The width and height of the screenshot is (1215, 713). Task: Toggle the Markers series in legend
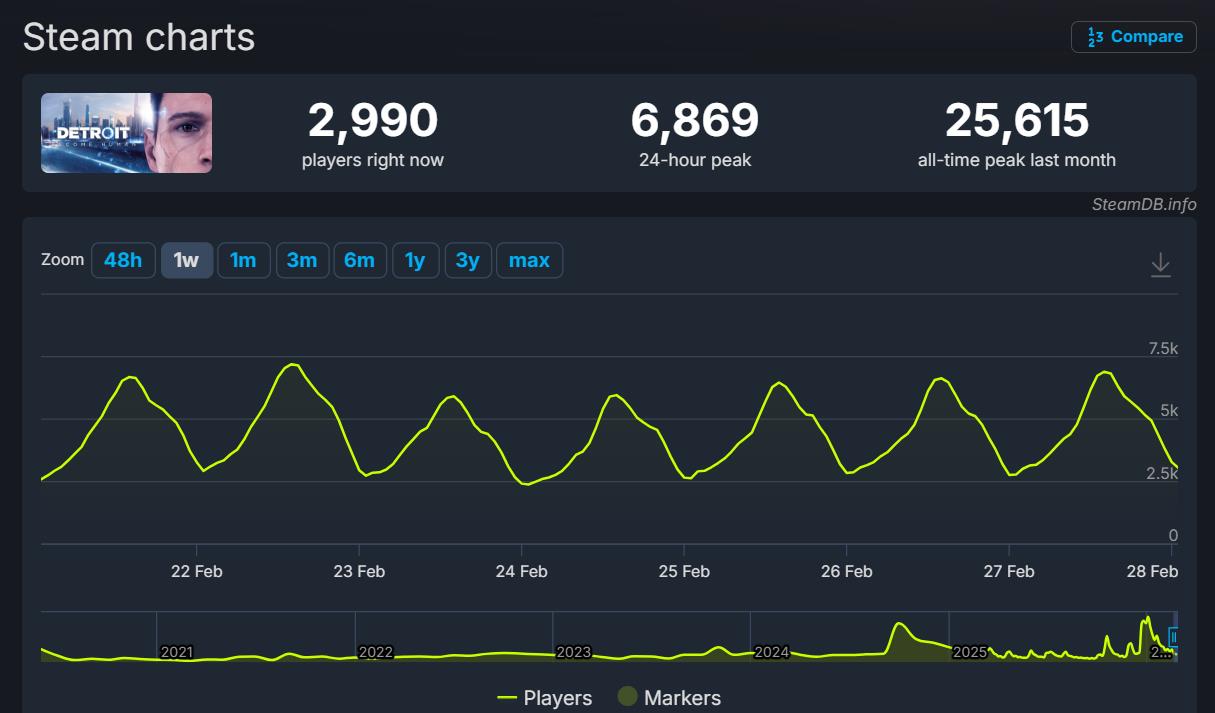(682, 698)
